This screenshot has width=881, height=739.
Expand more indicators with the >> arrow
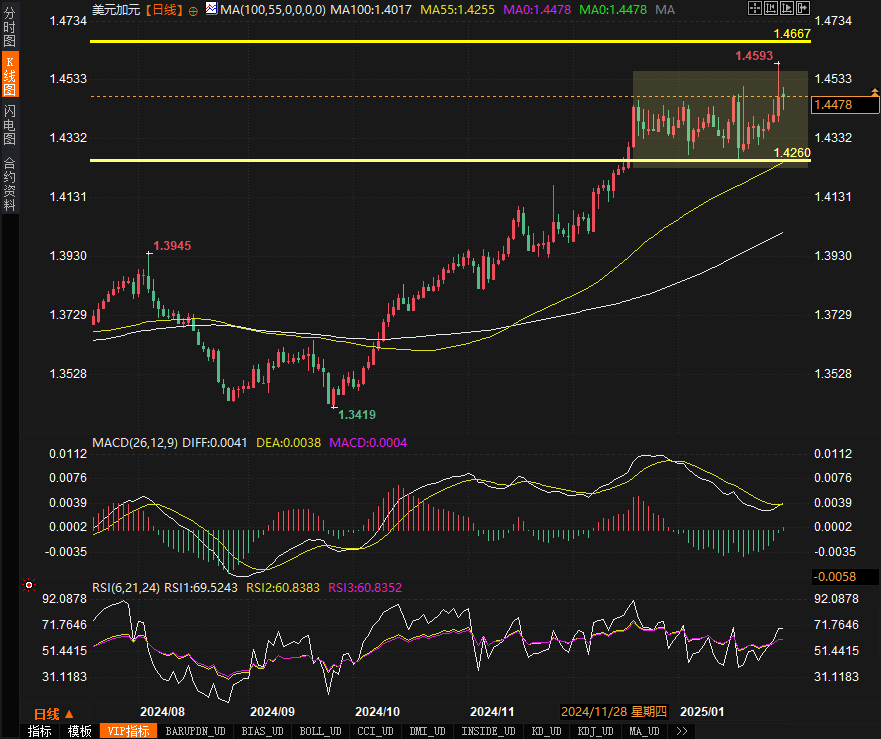click(x=682, y=731)
